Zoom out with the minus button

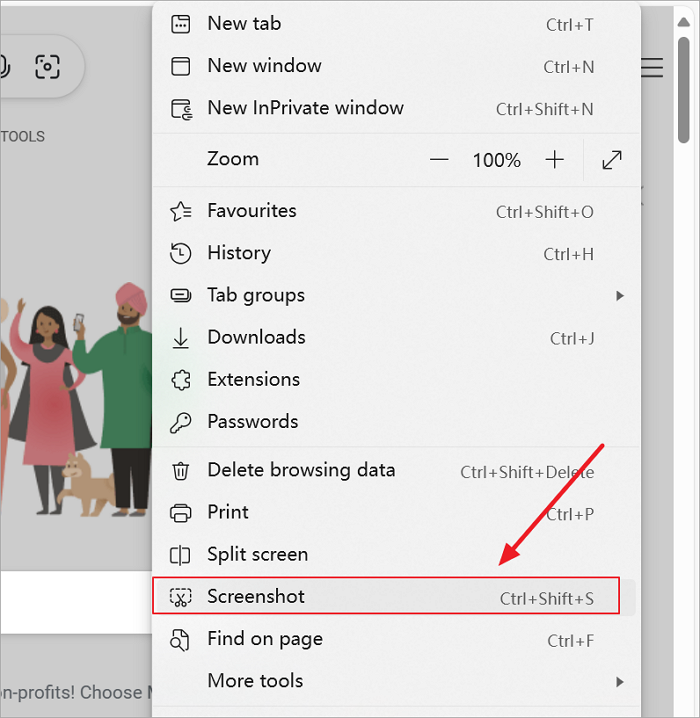pos(439,160)
